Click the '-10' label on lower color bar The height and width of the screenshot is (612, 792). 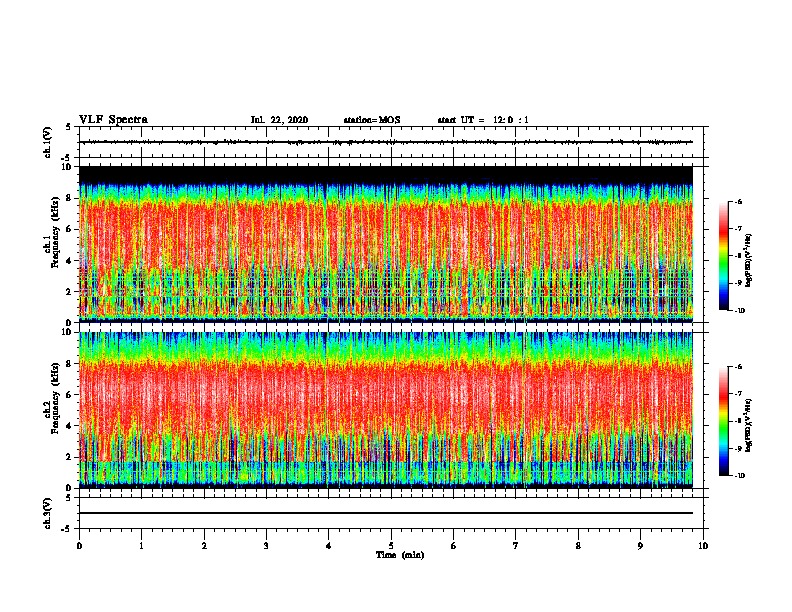click(x=739, y=476)
